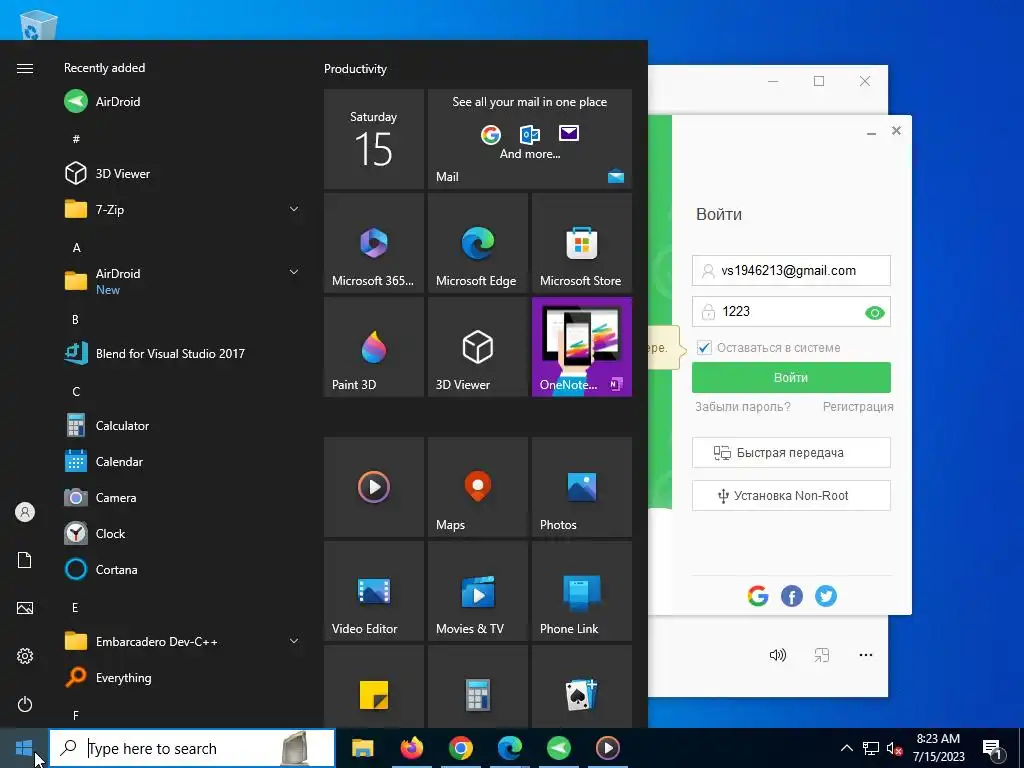Screen dimensions: 1024x768
Task: Open the Movies & TV tile
Action: (477, 591)
